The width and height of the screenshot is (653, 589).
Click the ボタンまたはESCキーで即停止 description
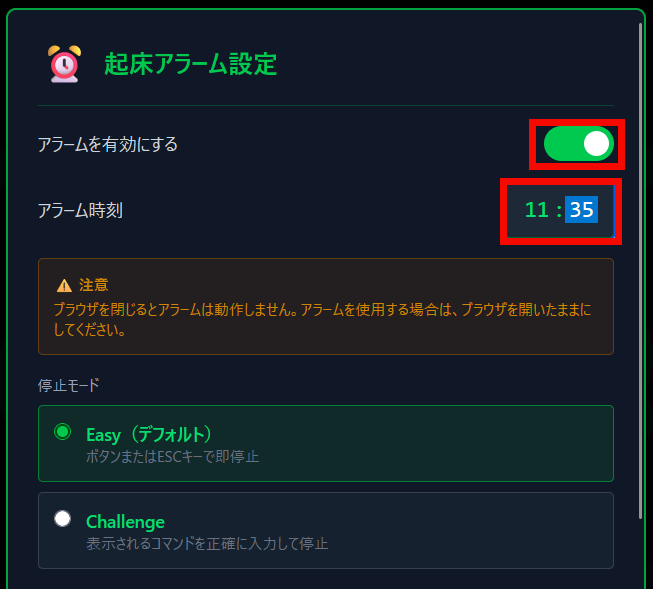pos(172,457)
